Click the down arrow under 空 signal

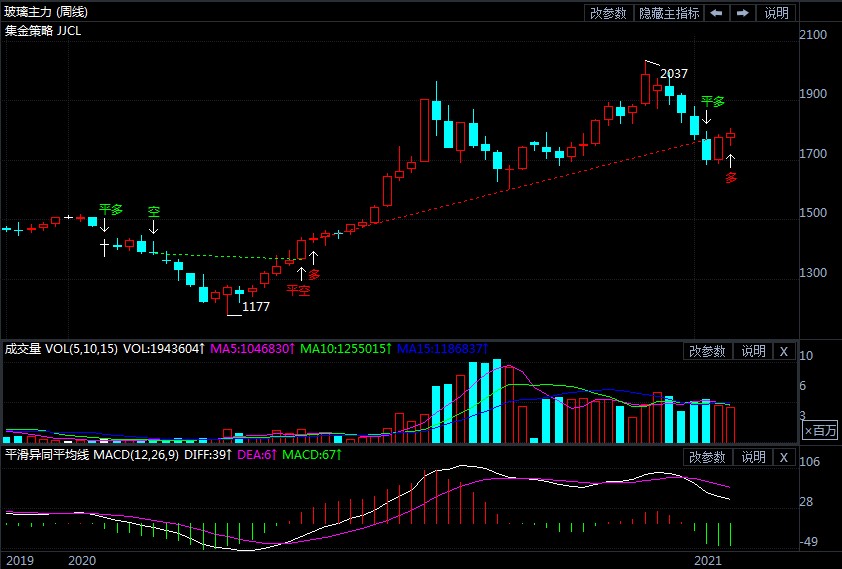point(153,227)
